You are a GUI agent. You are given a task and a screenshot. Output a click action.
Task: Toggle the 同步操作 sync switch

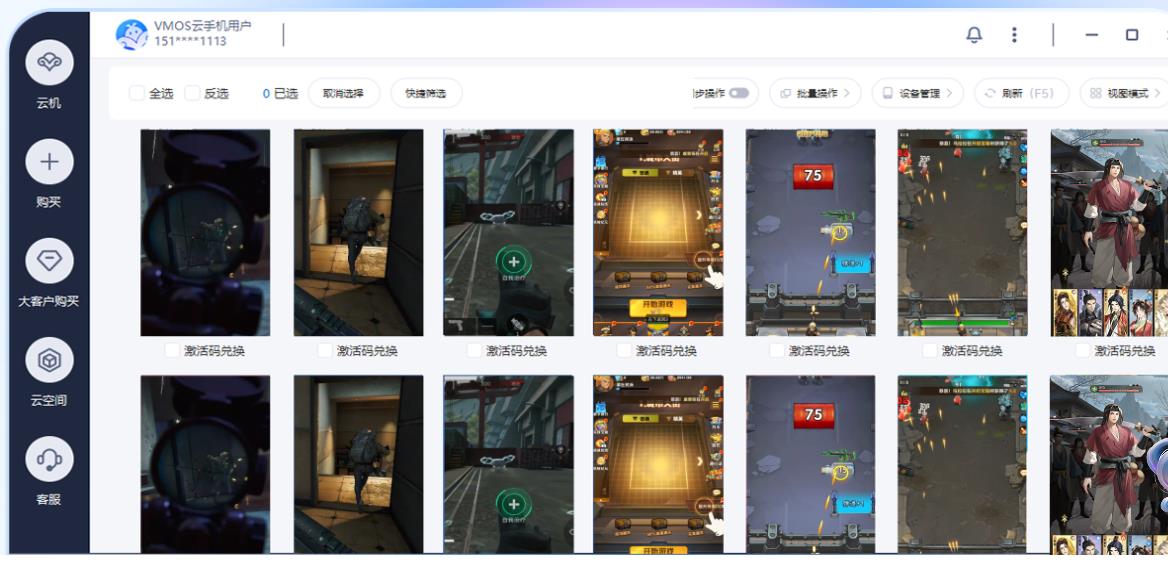pos(740,94)
